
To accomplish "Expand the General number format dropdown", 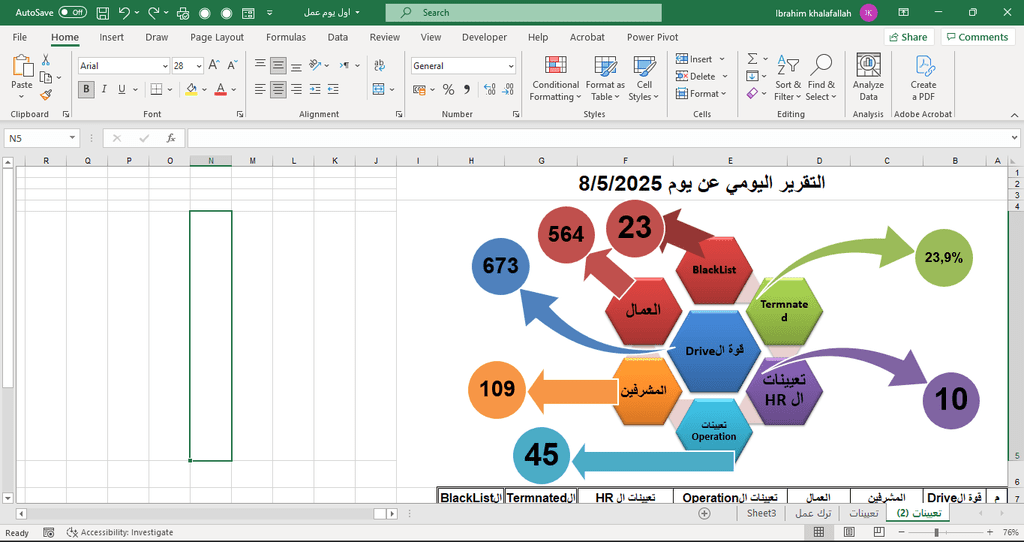I will tap(510, 66).
